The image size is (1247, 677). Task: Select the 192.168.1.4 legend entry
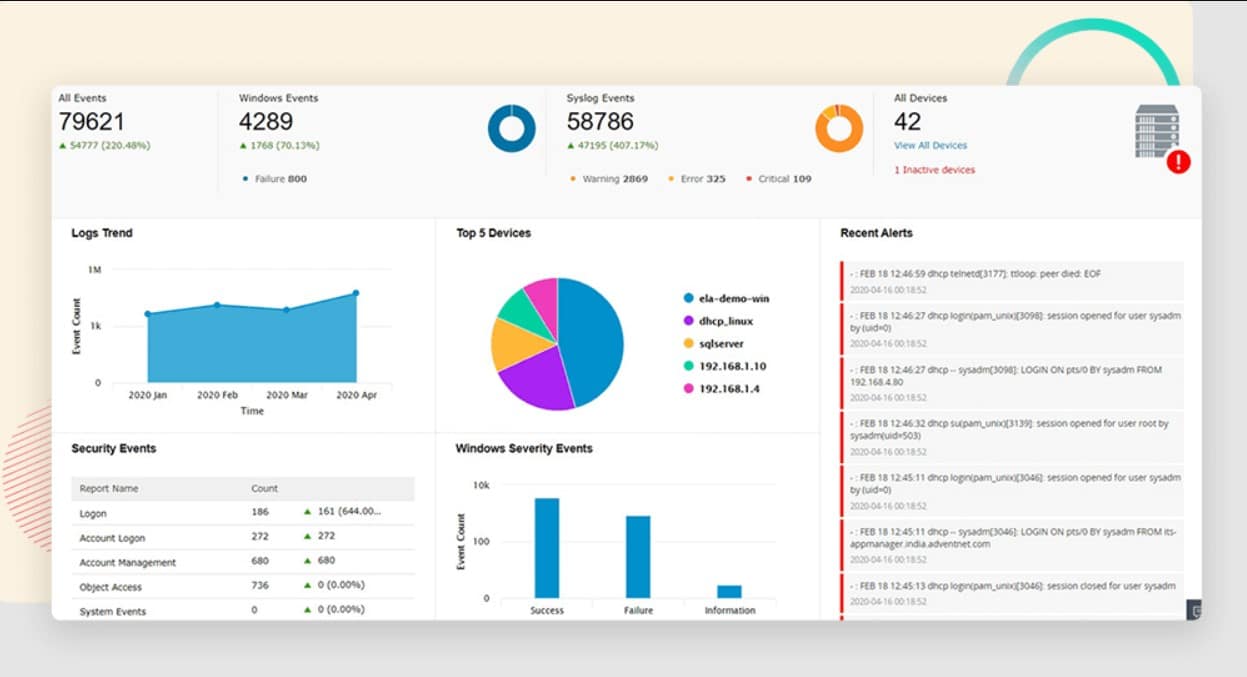click(721, 388)
